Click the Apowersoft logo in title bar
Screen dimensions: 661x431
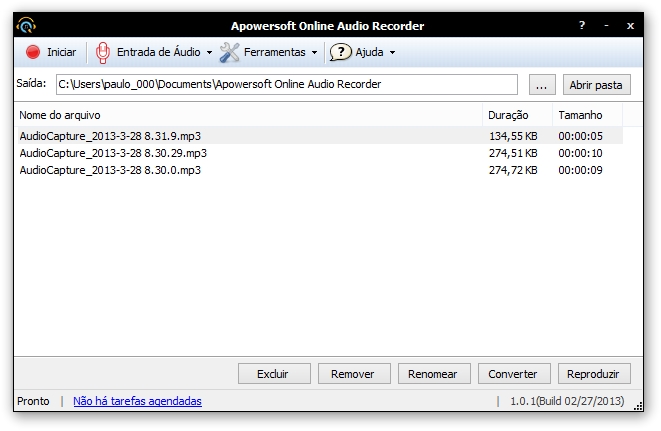click(x=26, y=26)
